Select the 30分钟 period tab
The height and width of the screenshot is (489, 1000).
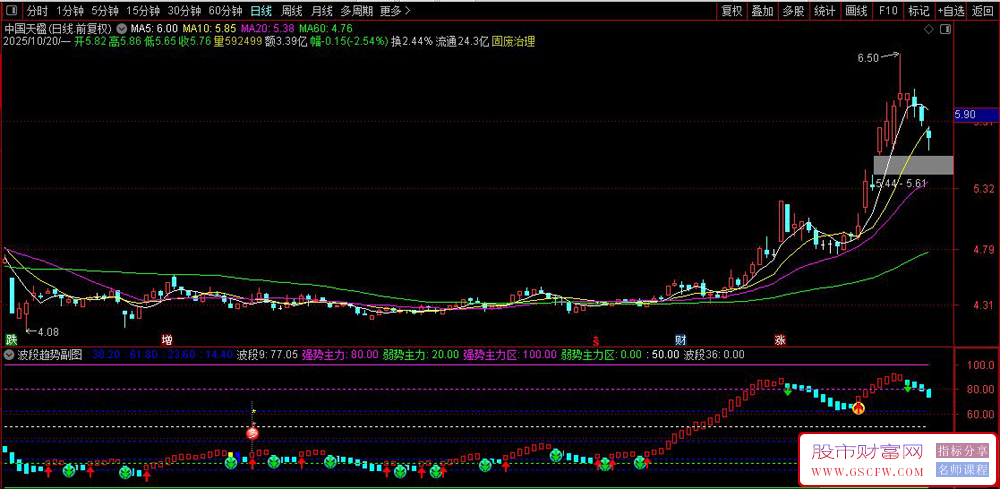pyautogui.click(x=184, y=11)
